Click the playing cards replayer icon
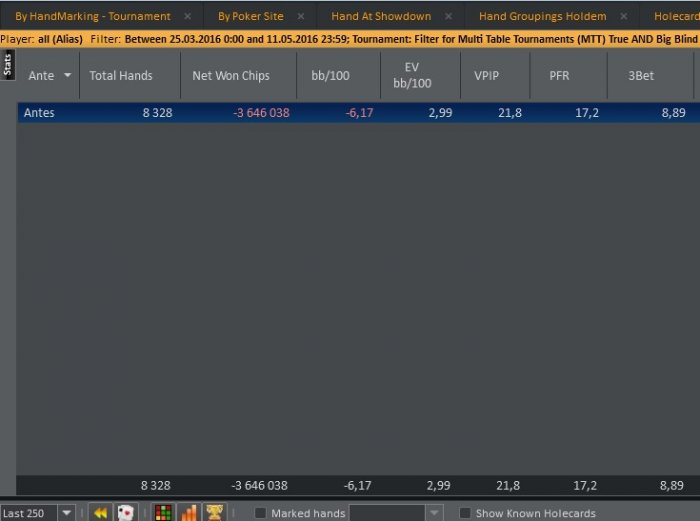This screenshot has width=700, height=521. pos(125,513)
